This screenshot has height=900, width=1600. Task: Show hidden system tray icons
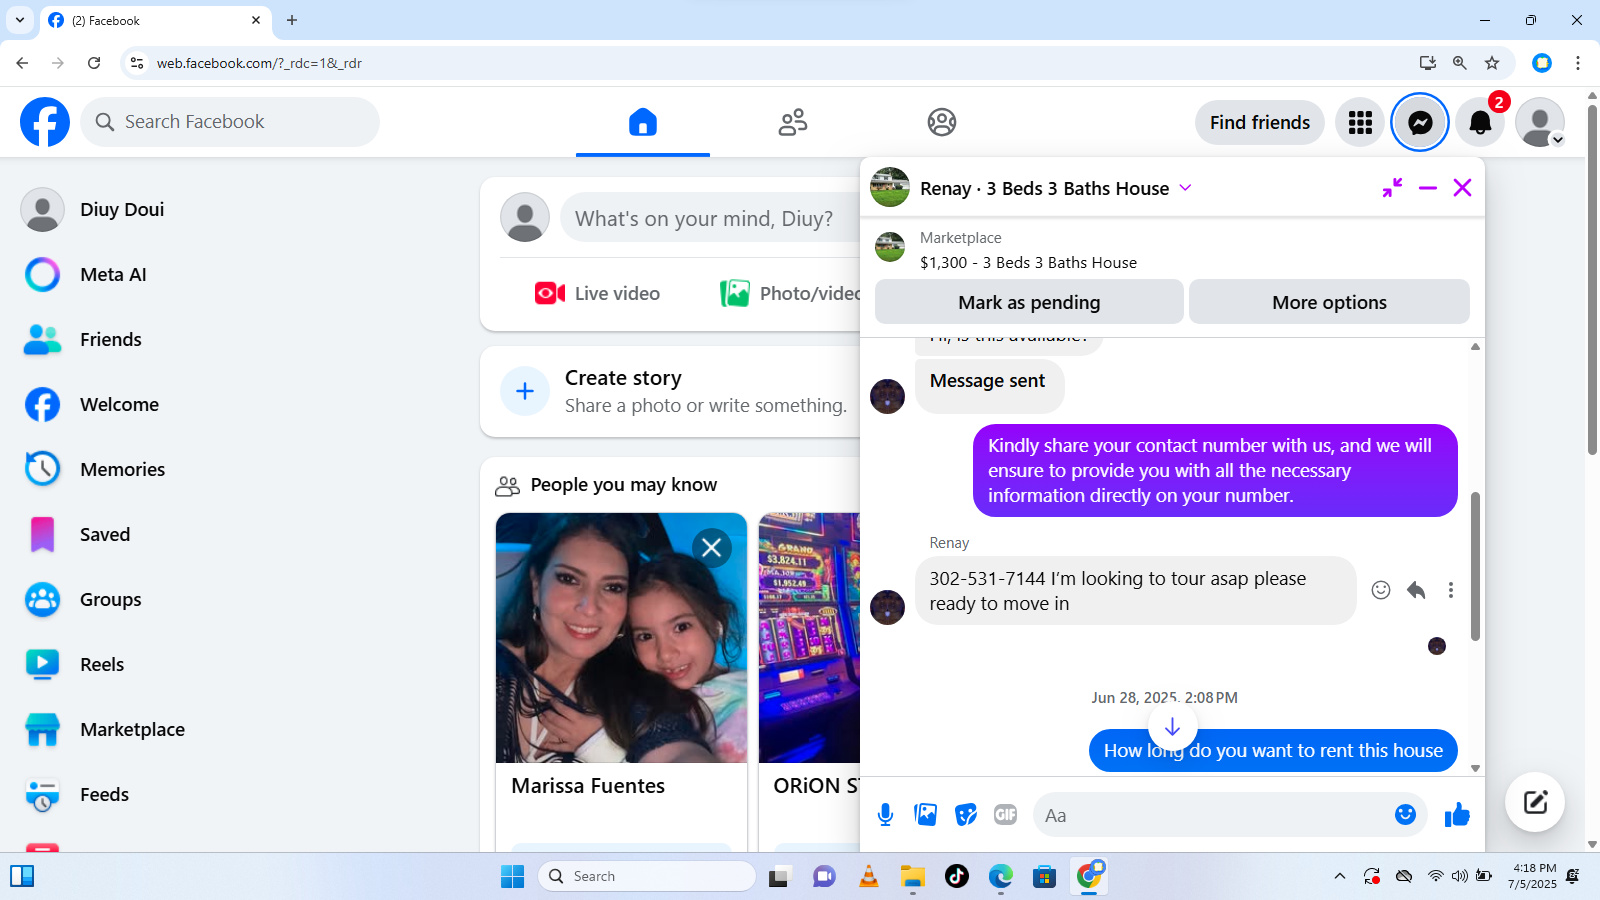tap(1340, 877)
